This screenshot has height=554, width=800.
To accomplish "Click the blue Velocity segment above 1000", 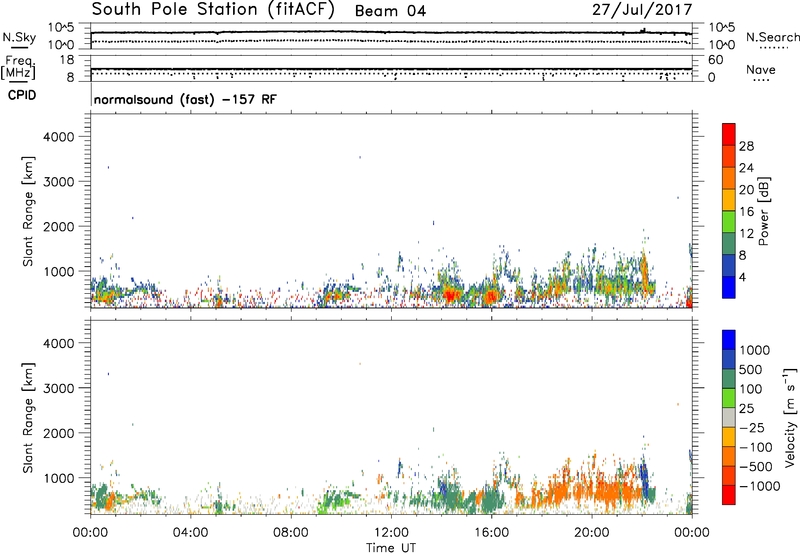I will [729, 340].
